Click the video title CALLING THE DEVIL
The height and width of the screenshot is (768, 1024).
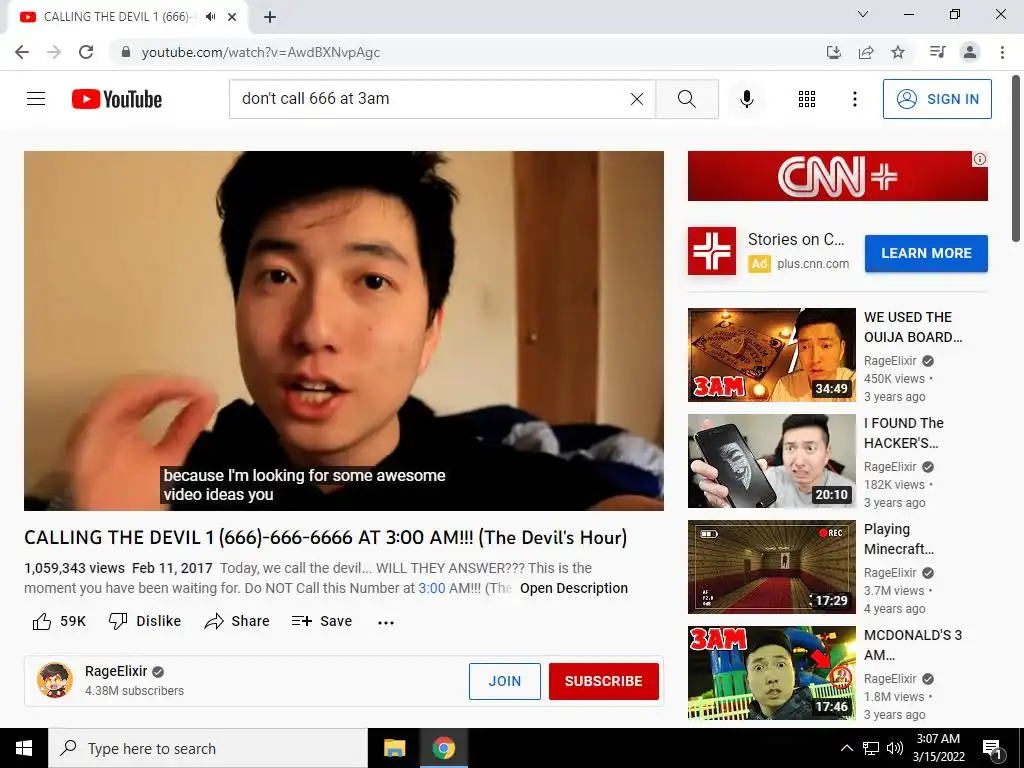coord(326,537)
